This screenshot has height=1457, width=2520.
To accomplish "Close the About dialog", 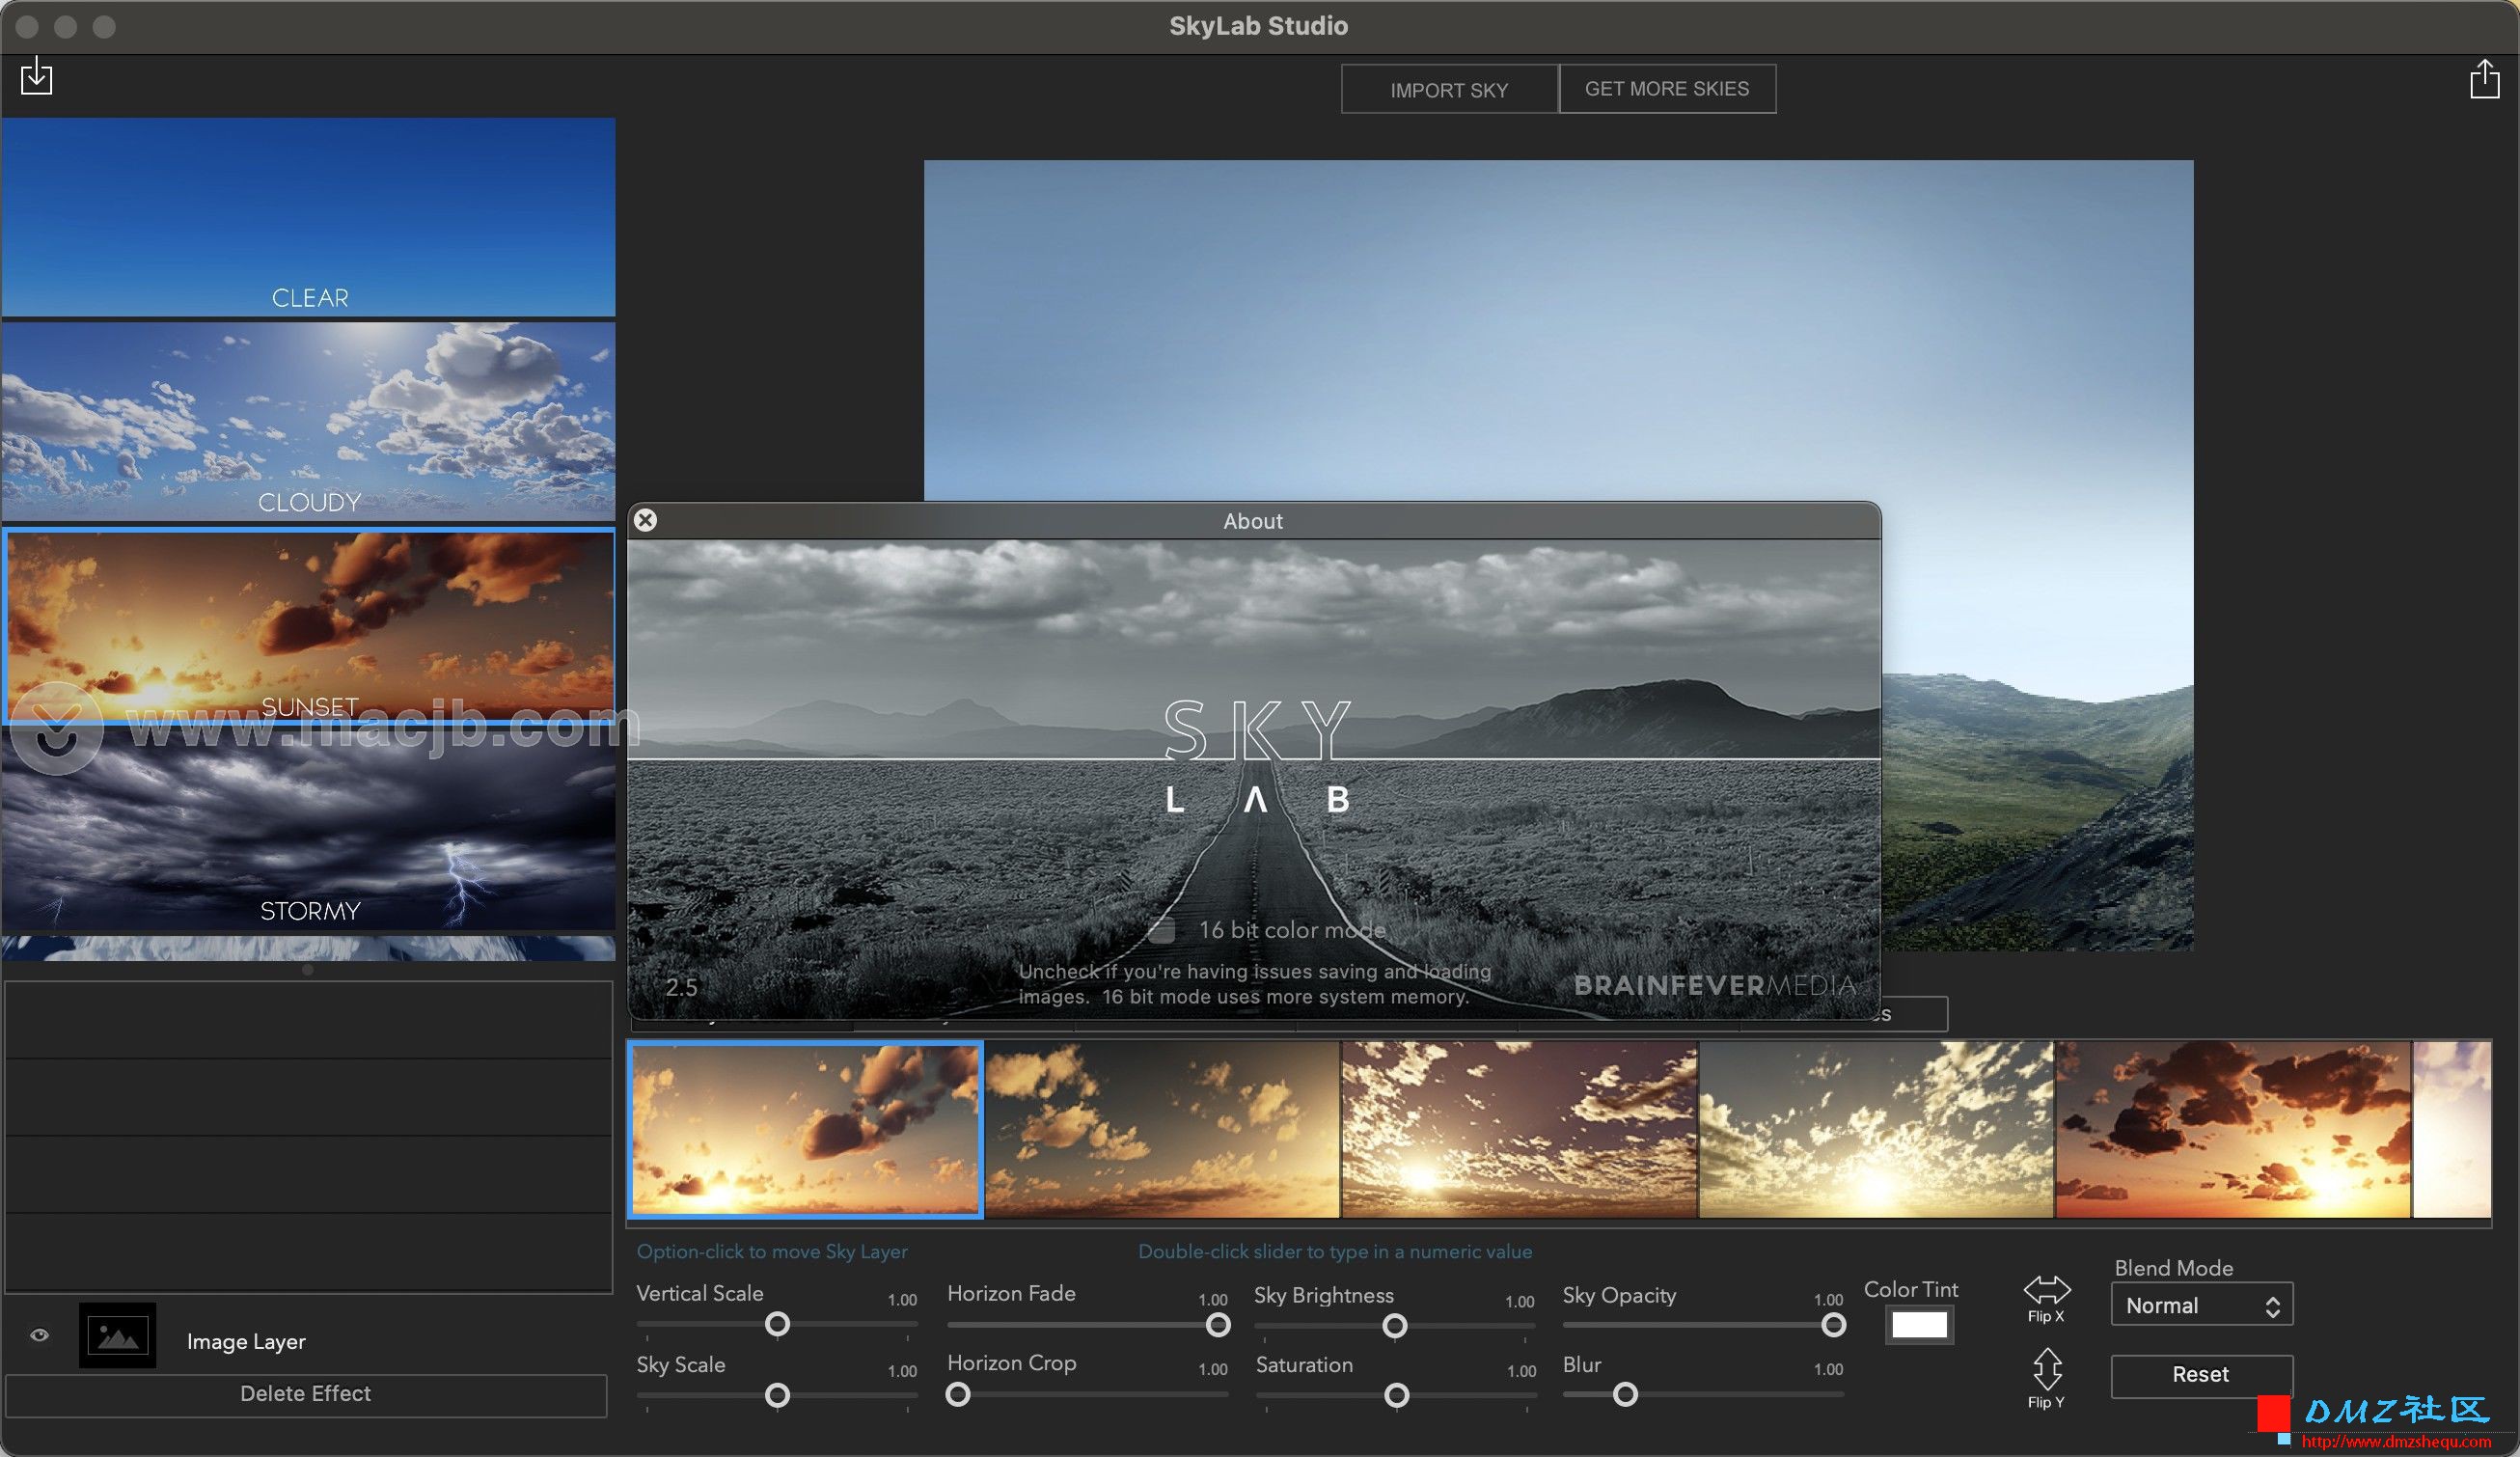I will coord(646,520).
